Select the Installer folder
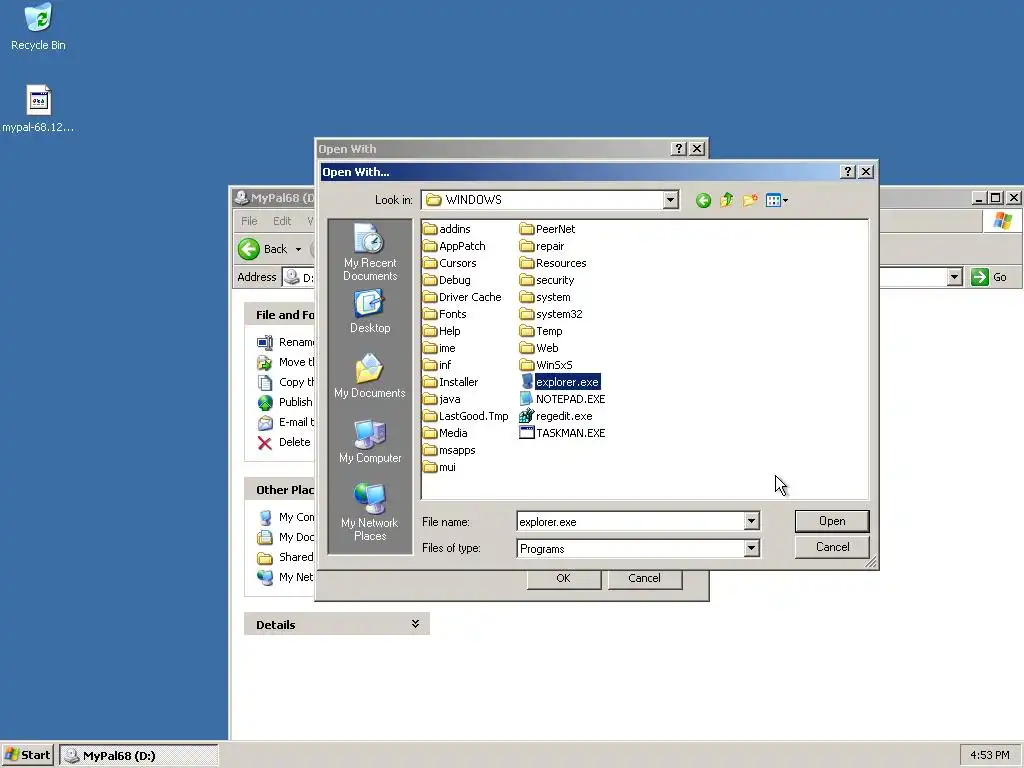 (451, 382)
